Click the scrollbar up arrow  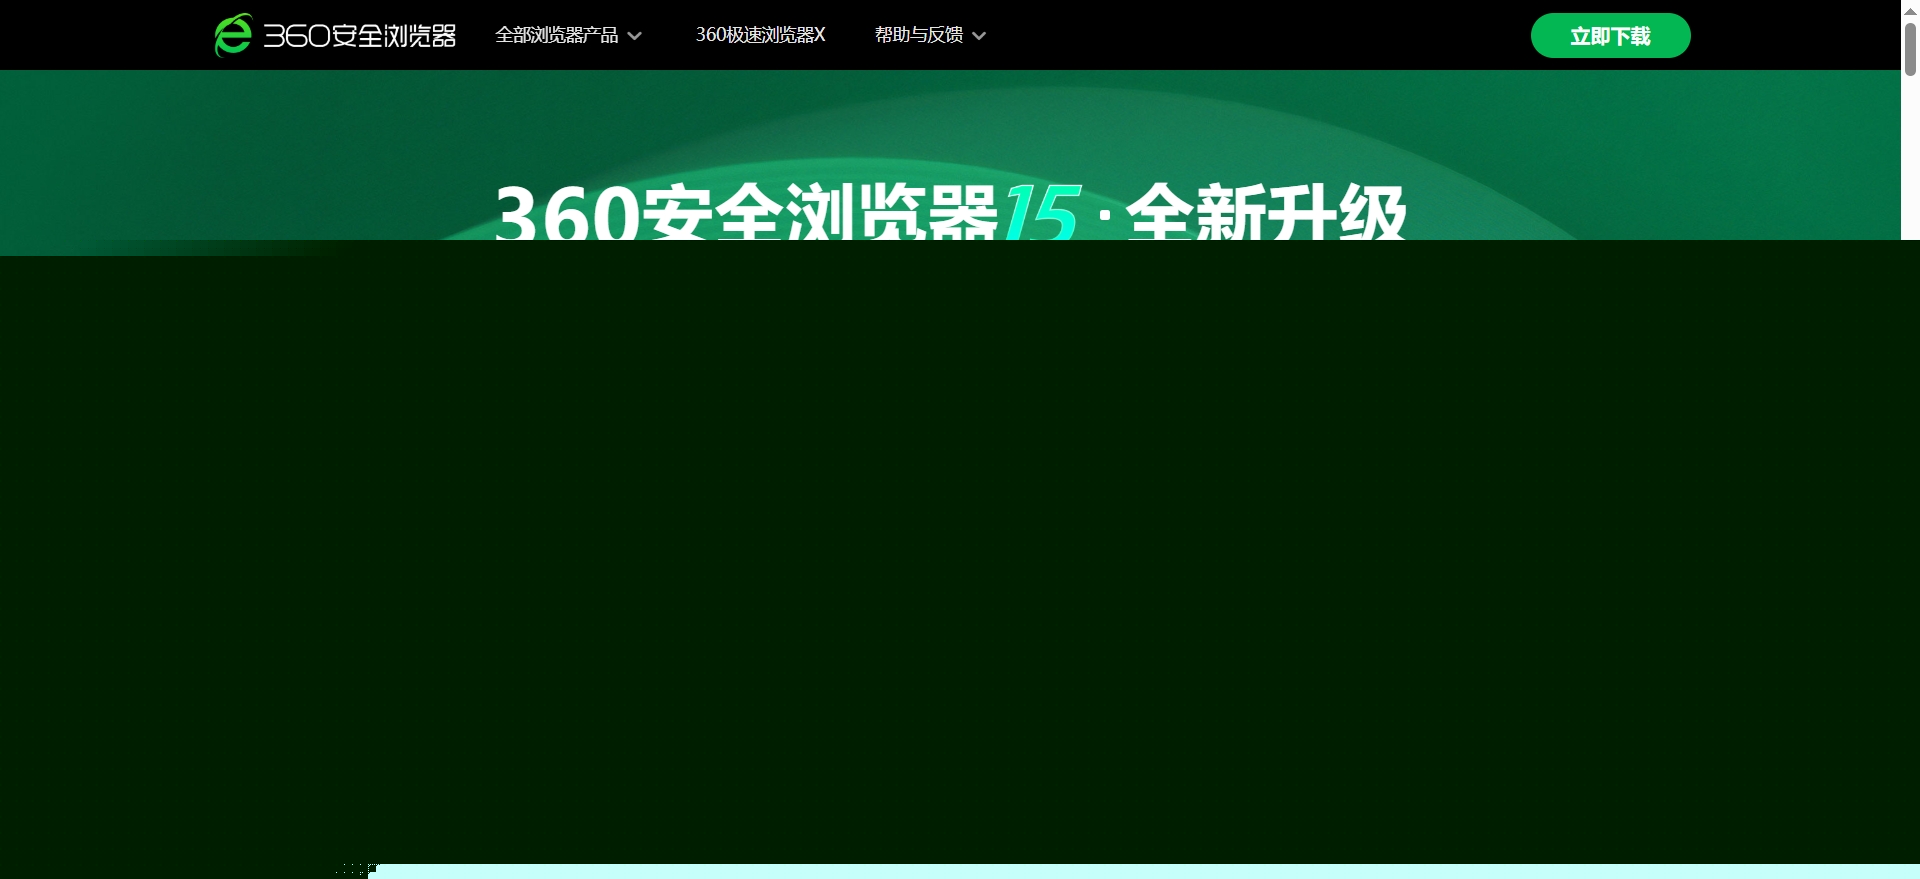pos(1910,10)
